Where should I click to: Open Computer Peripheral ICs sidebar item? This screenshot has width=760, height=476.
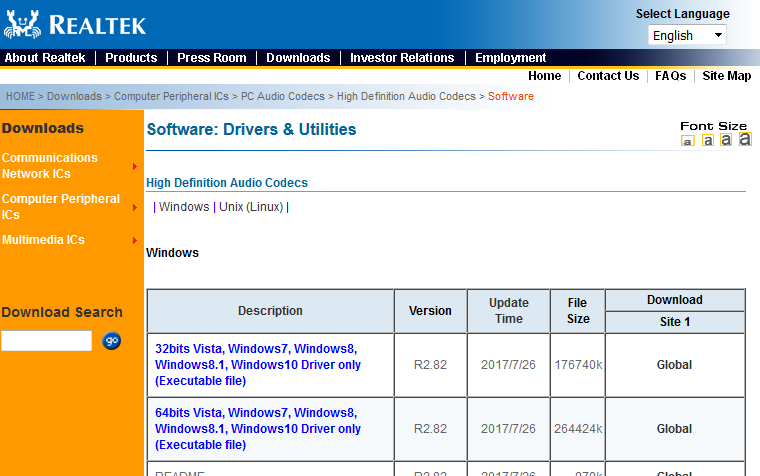coord(61,206)
